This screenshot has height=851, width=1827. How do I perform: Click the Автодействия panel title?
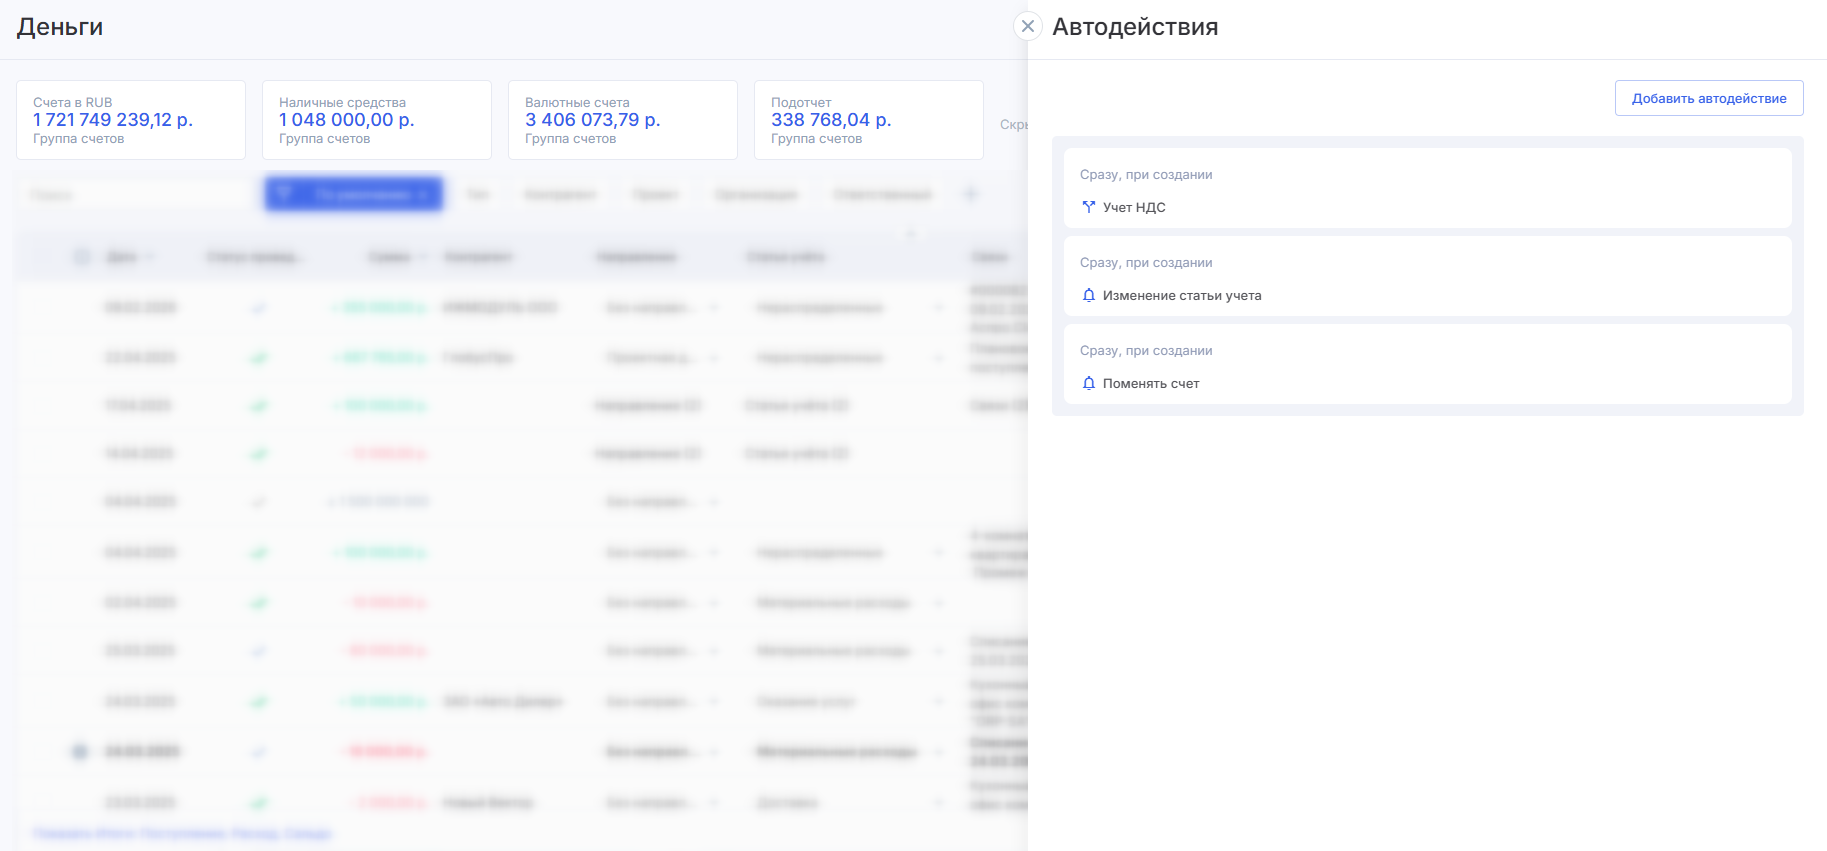1135,27
